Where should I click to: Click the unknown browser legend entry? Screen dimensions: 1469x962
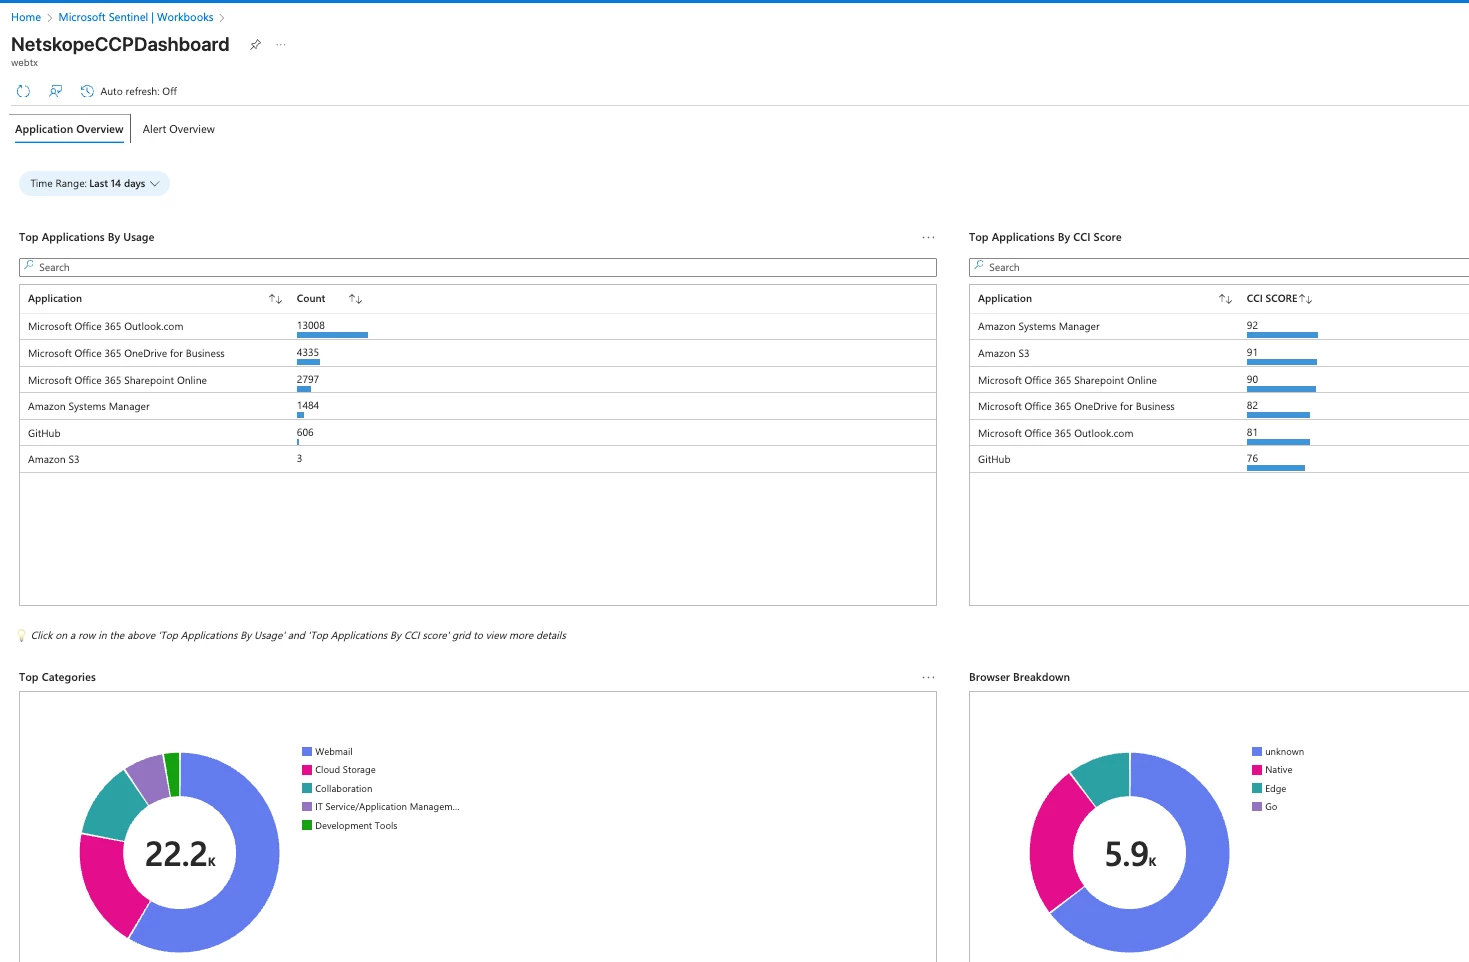[x=1278, y=751]
